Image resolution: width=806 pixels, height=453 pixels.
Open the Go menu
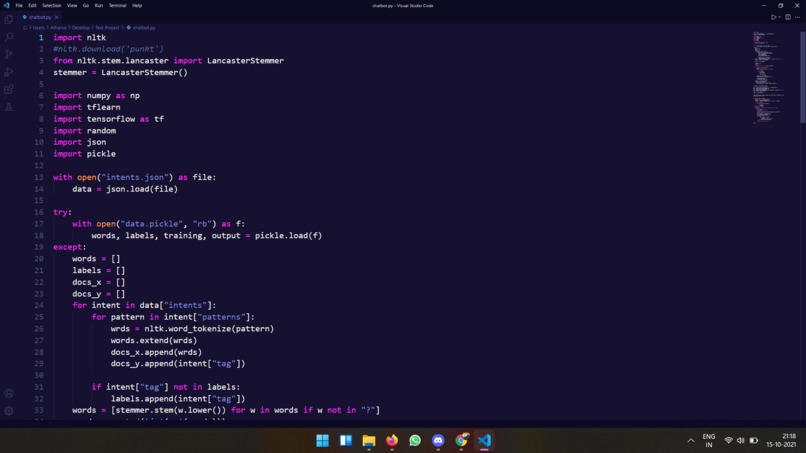[x=86, y=6]
